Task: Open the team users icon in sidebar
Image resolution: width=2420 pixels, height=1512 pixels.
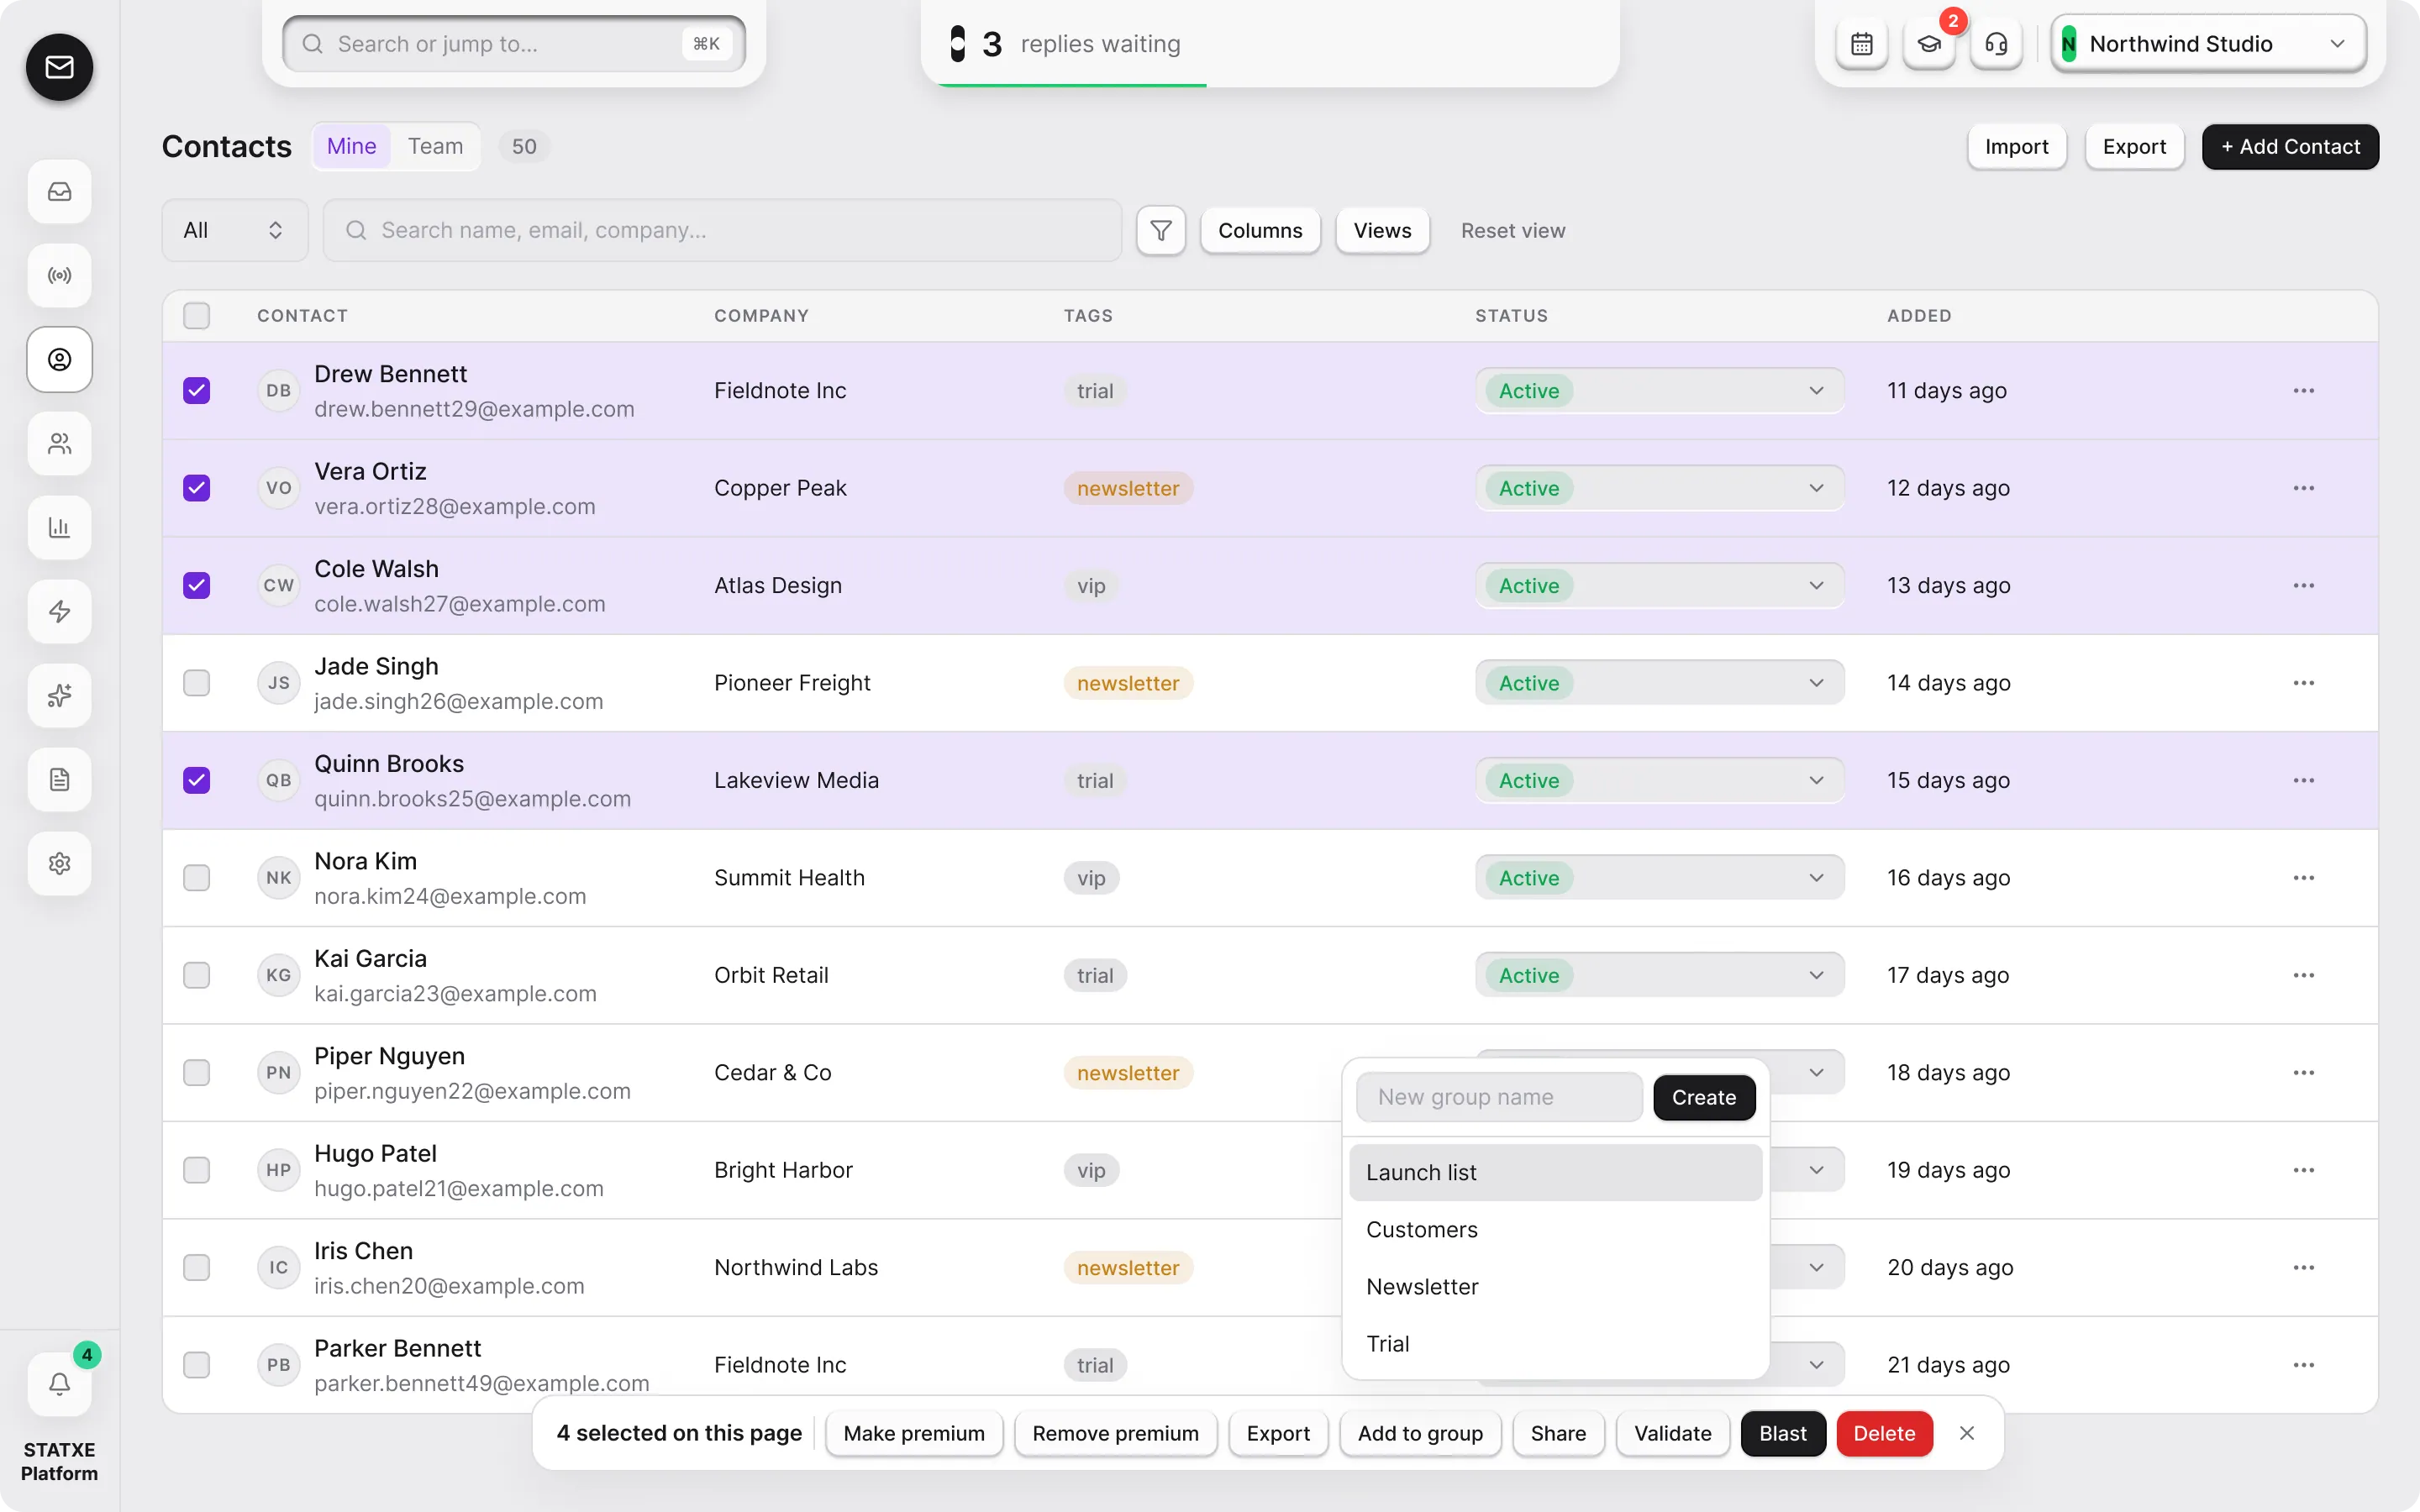Action: (x=59, y=443)
